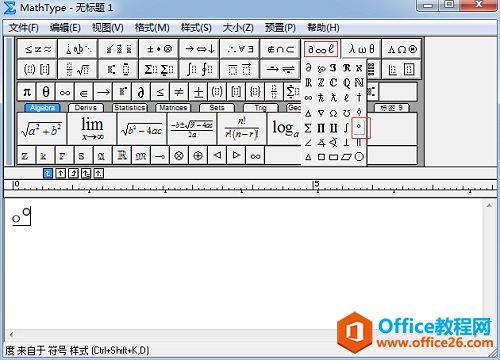Switch to the Sets tab

pos(217,108)
